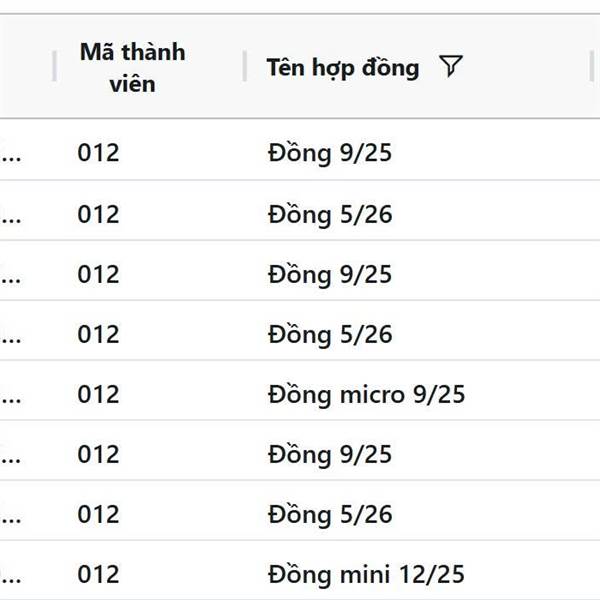This screenshot has height=600, width=600.
Task: Click member code 012 in first row
Action: click(98, 153)
